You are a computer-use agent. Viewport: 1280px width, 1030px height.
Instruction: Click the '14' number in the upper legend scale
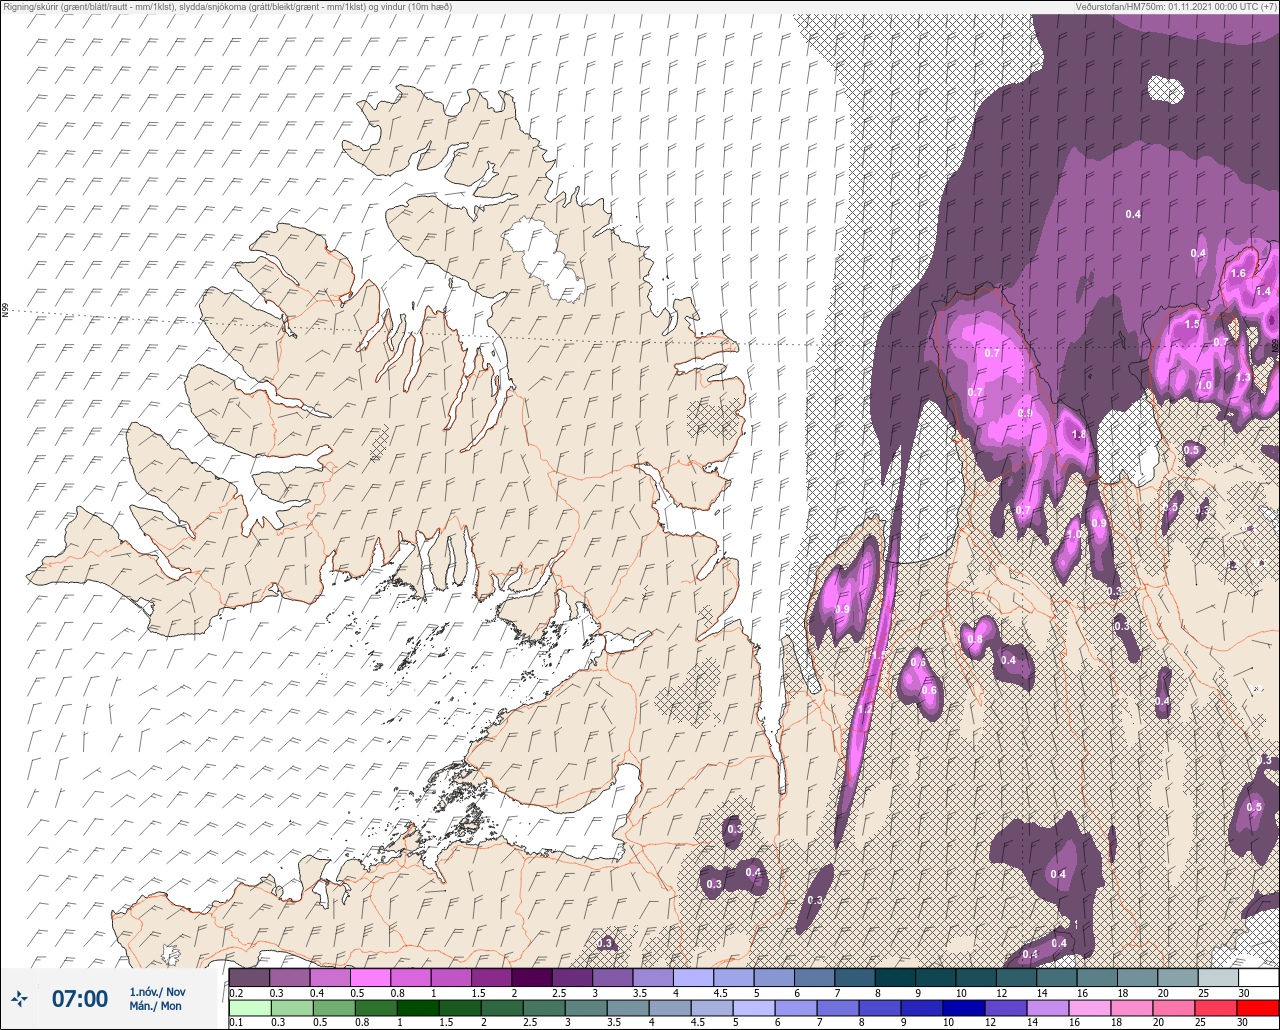pyautogui.click(x=1040, y=992)
